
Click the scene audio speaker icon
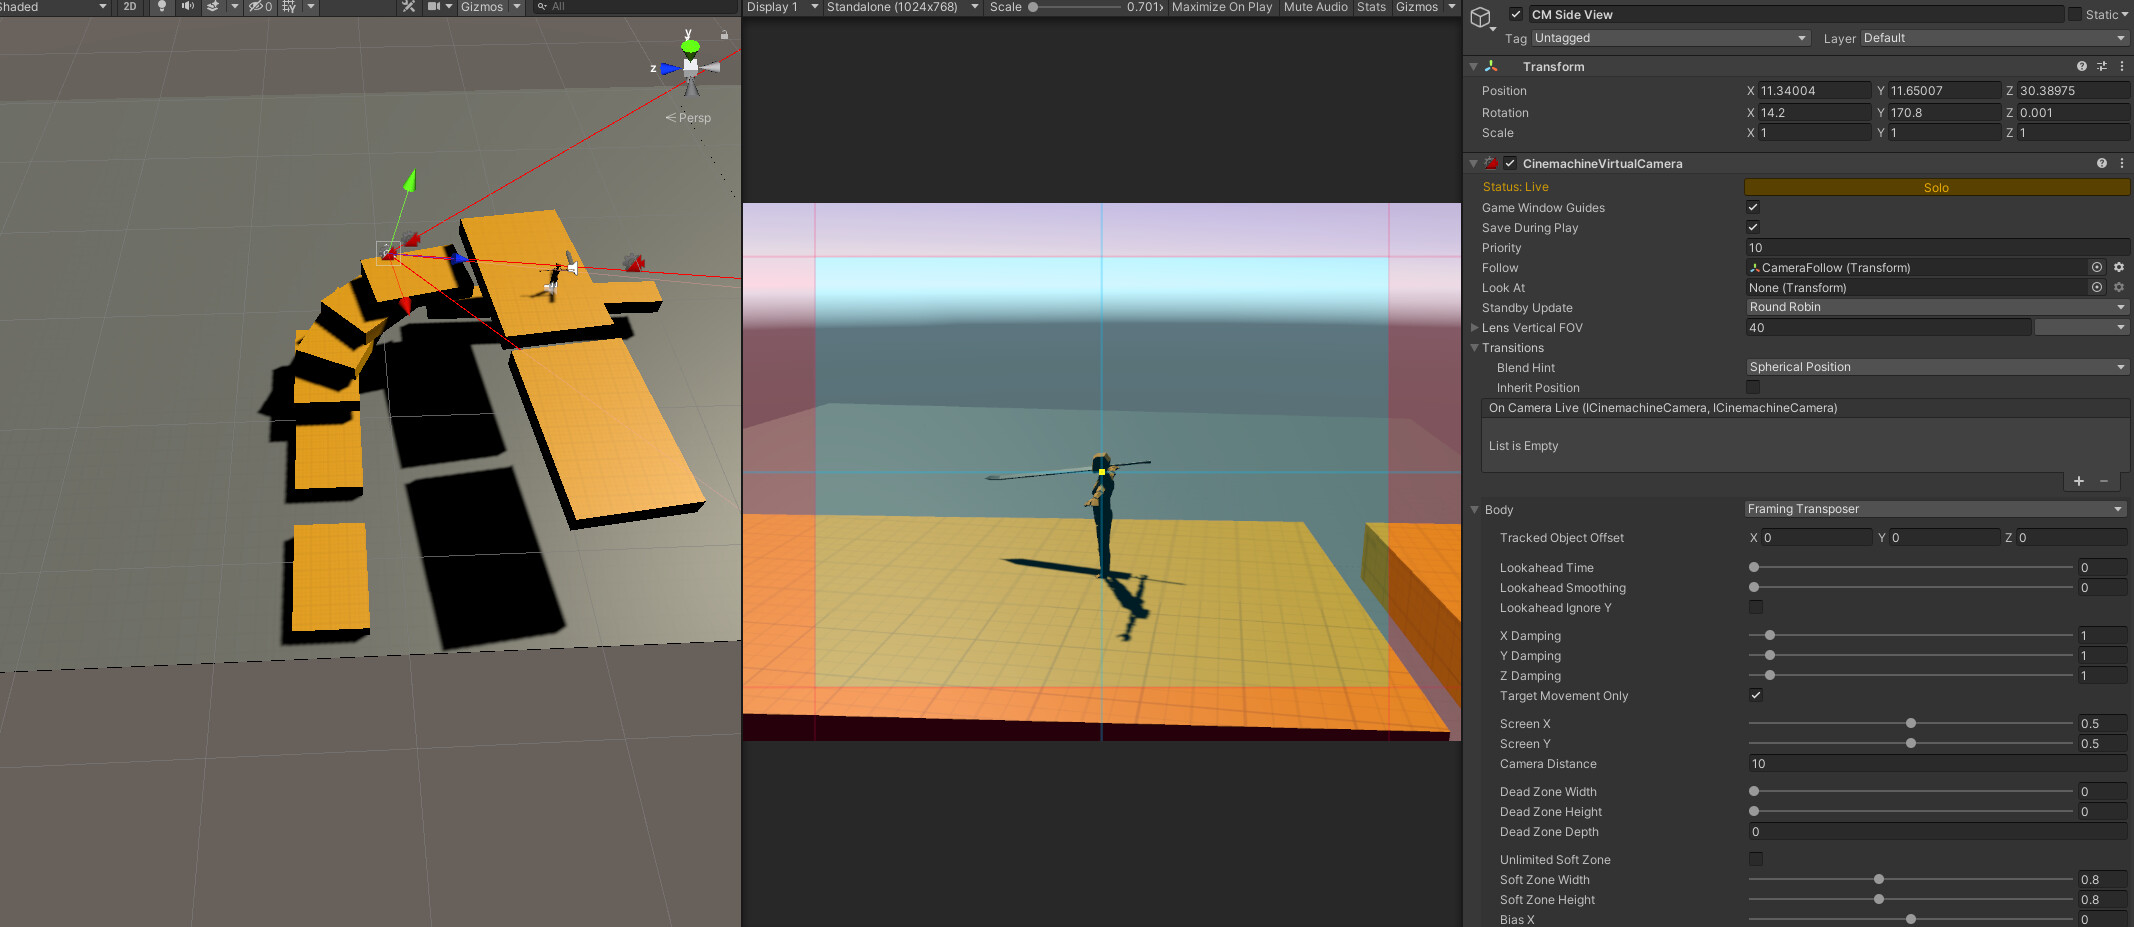tap(188, 7)
